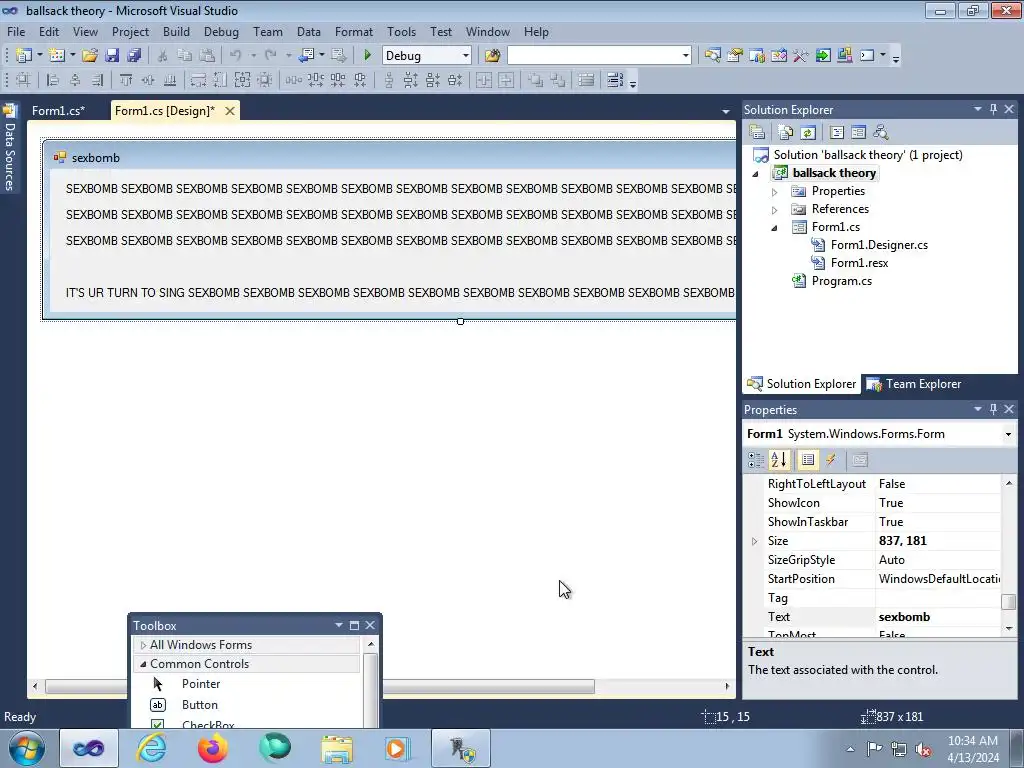Click the Toolbox wrench-and-hammer toolbar icon
1024x768 pixels.
[x=801, y=56]
